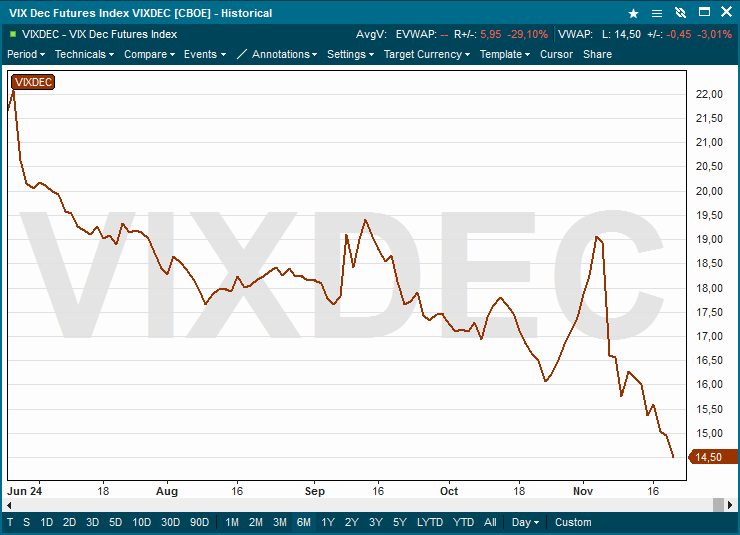The image size is (740, 535).
Task: Click the scrollbar right arrow
Action: [x=730, y=505]
